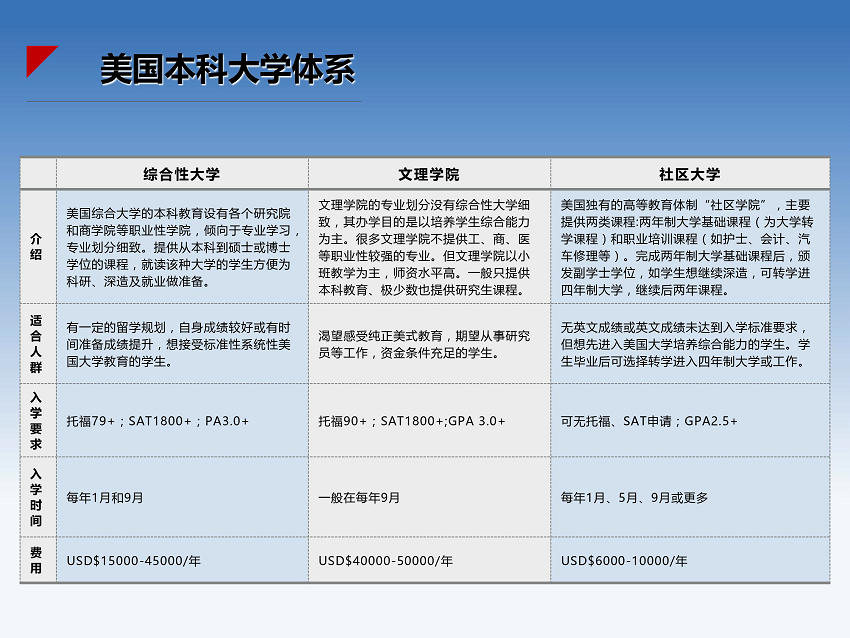Viewport: 850px width, 638px height.
Task: Select the USD$40000-50000/年 cost cell
Action: pos(429,560)
